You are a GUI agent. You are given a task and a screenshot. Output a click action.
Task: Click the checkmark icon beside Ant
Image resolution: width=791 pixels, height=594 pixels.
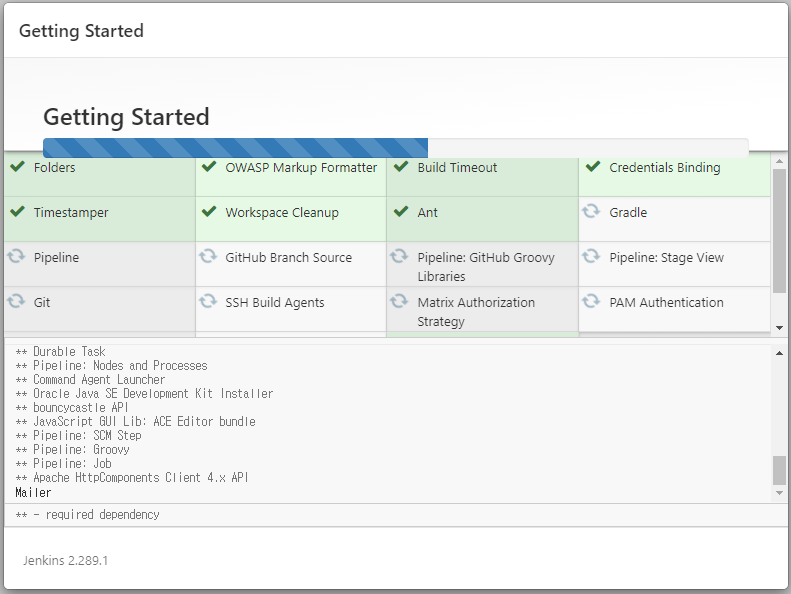(x=401, y=211)
